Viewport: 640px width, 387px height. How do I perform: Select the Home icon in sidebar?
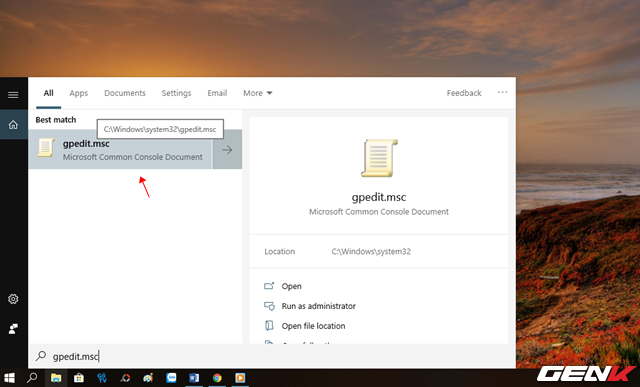[x=13, y=125]
